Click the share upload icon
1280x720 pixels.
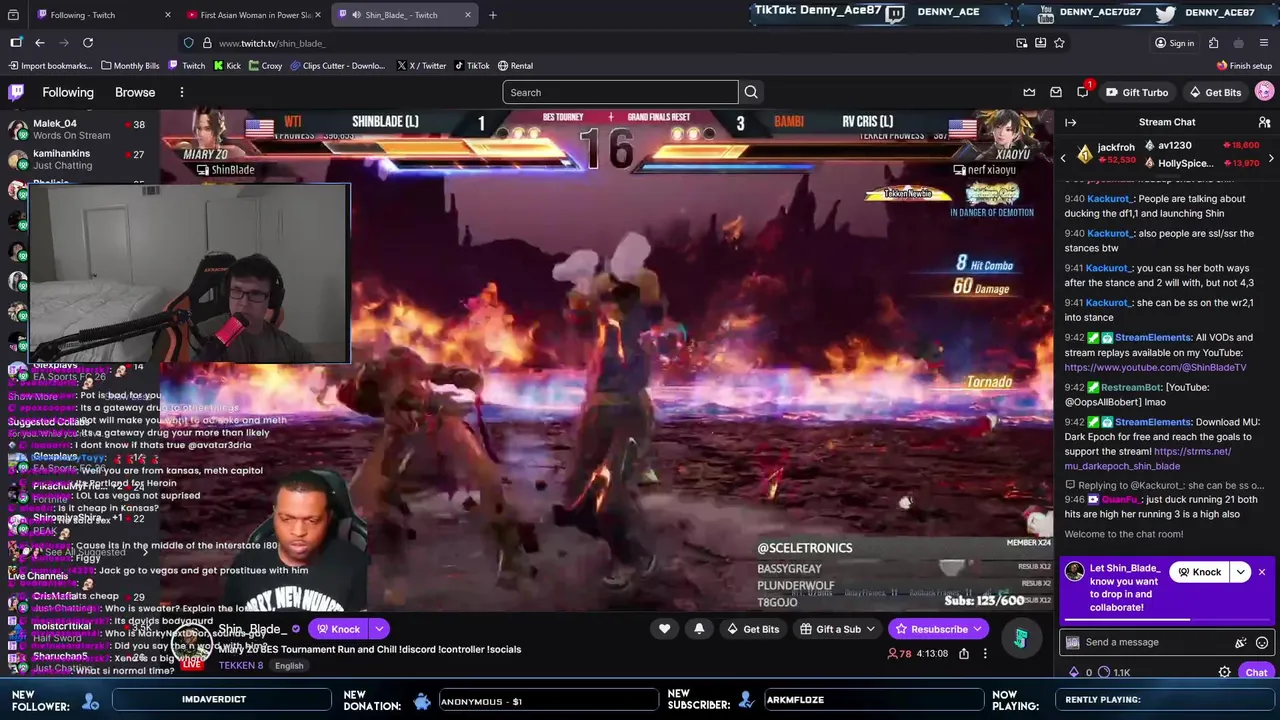click(964, 654)
